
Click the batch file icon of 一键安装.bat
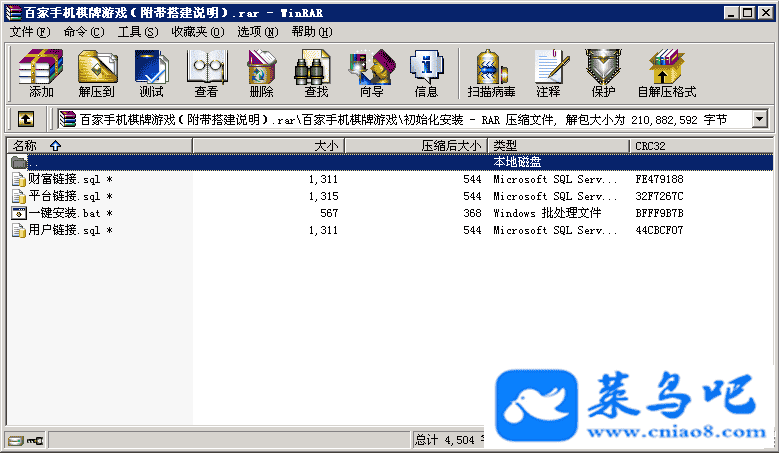[x=19, y=213]
